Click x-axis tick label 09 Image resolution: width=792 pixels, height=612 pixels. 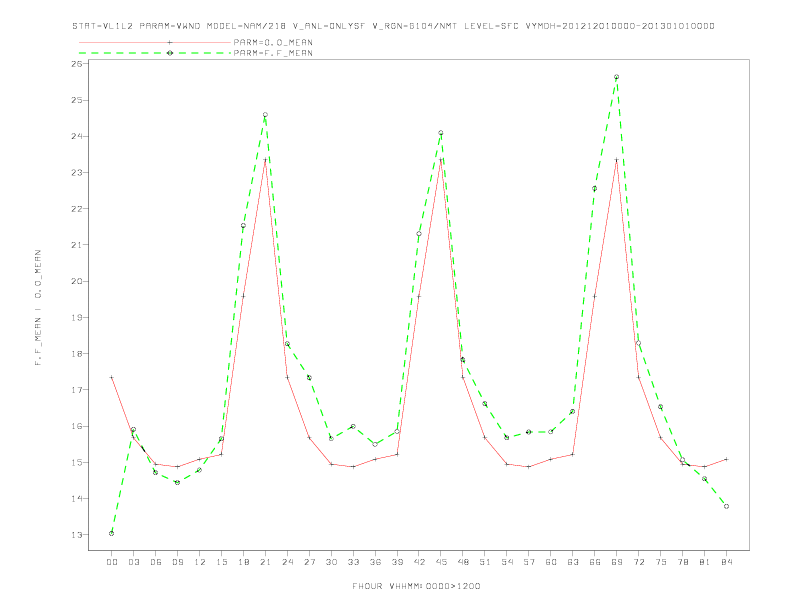point(177,562)
